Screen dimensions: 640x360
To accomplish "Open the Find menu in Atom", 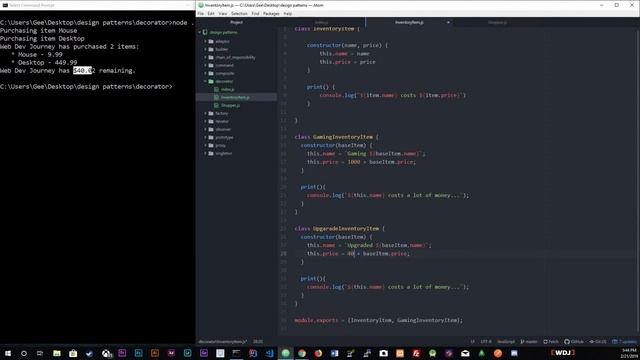I will [x=256, y=13].
